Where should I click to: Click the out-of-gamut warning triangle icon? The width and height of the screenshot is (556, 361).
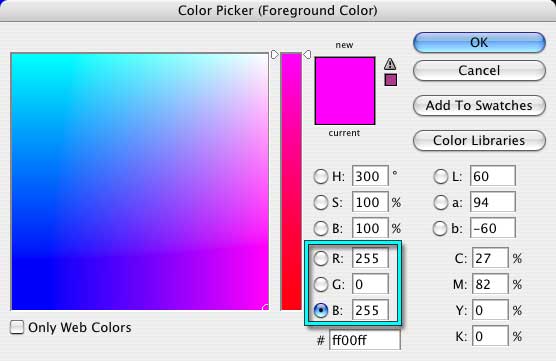tap(390, 64)
